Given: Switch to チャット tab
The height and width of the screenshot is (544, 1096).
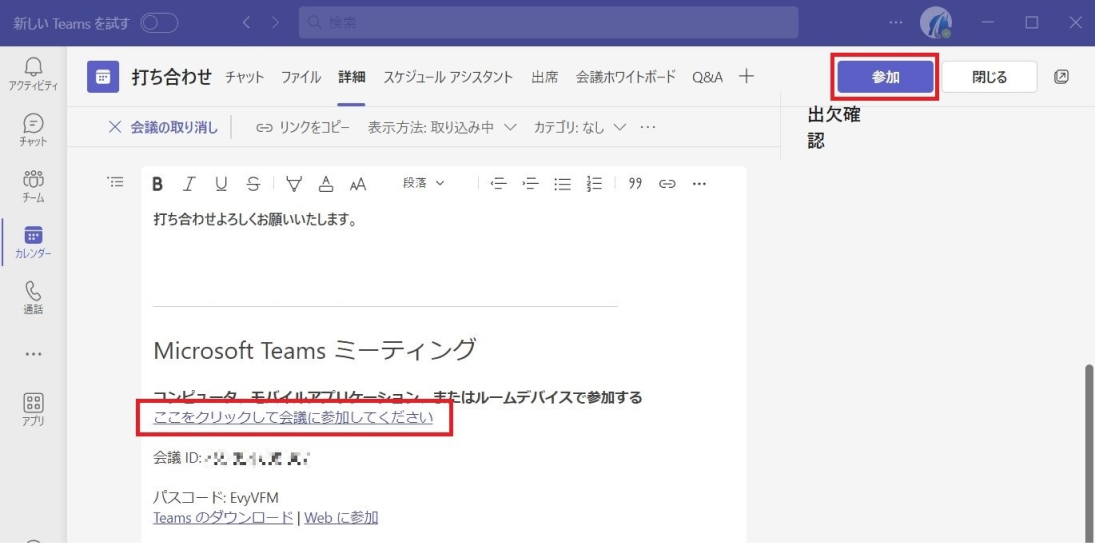Looking at the screenshot, I should click(x=245, y=77).
